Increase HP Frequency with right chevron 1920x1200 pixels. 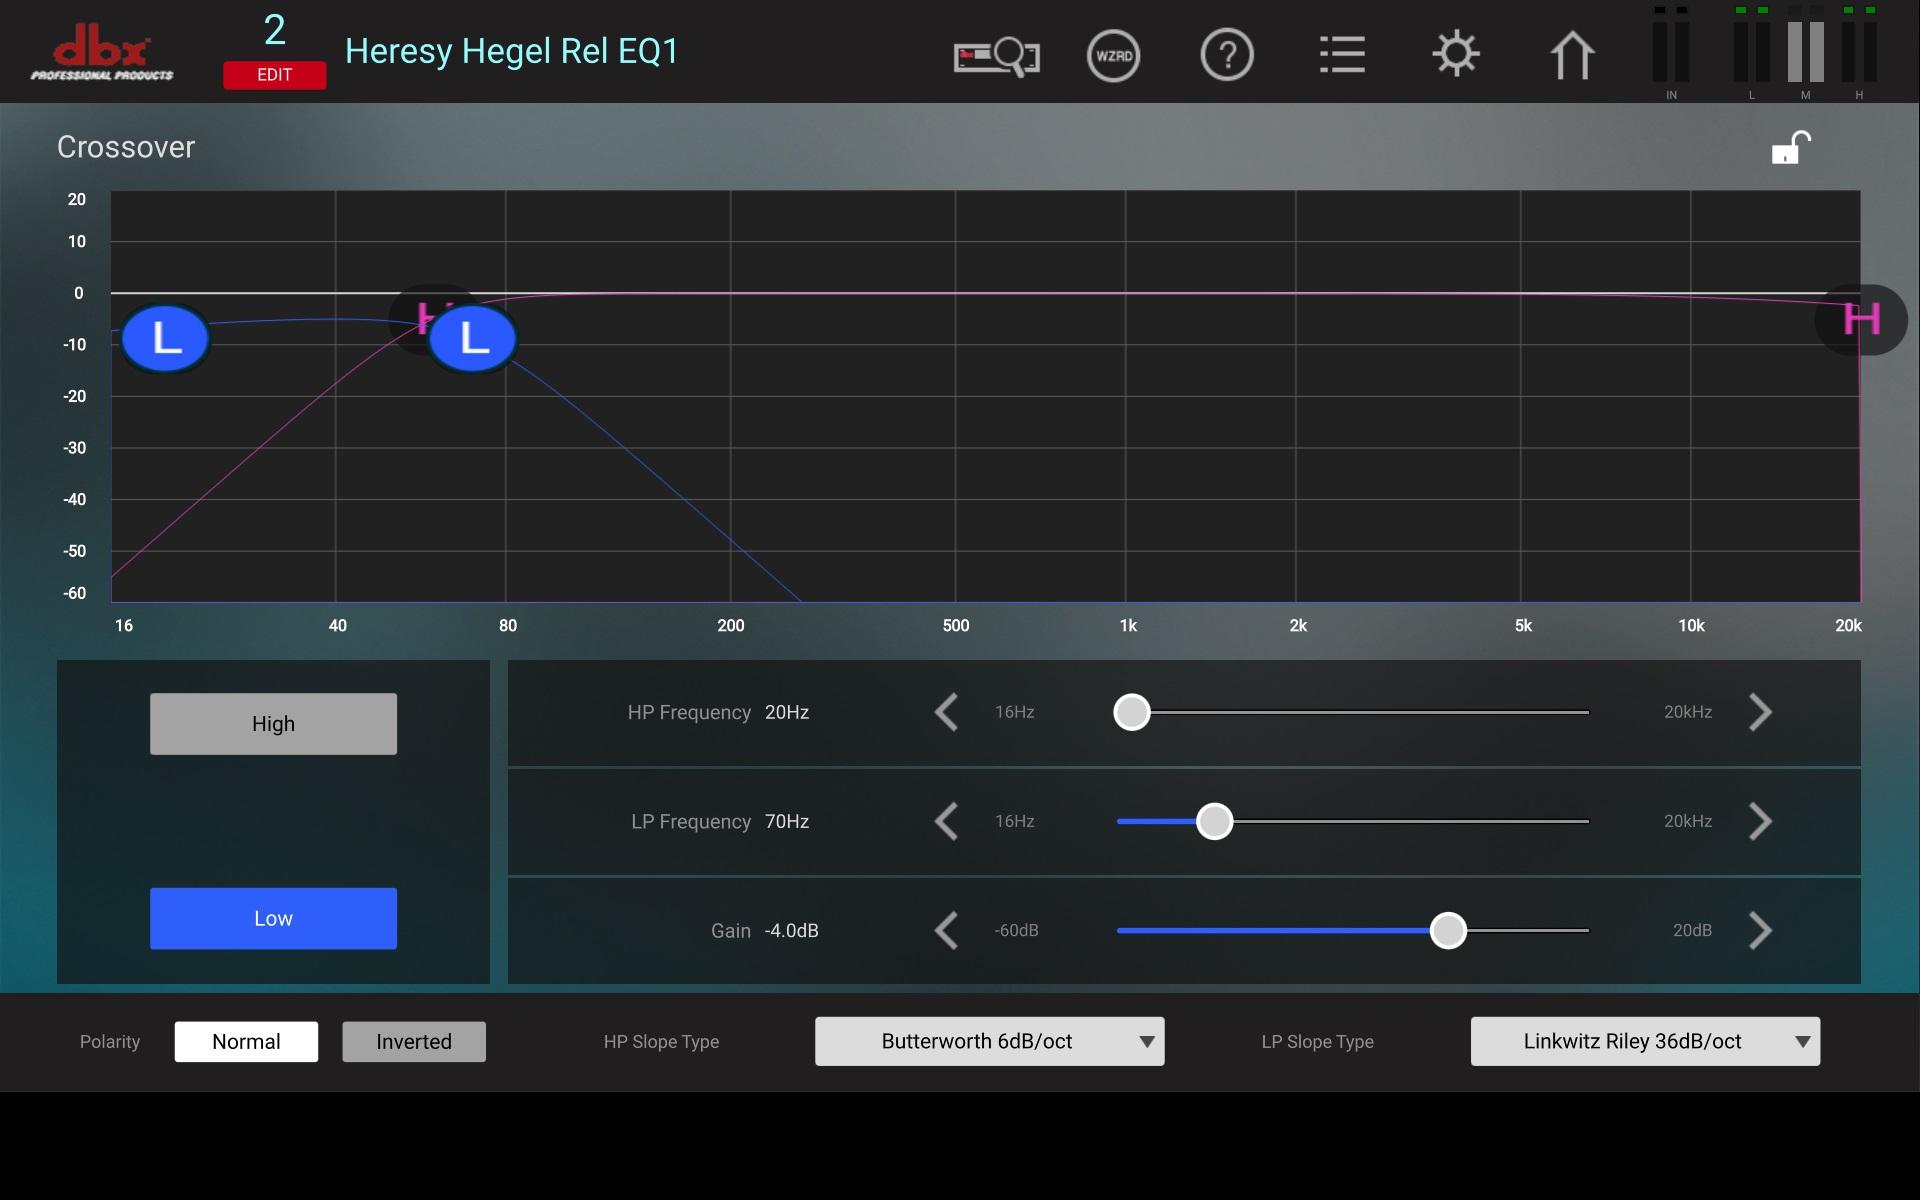[x=1760, y=712]
